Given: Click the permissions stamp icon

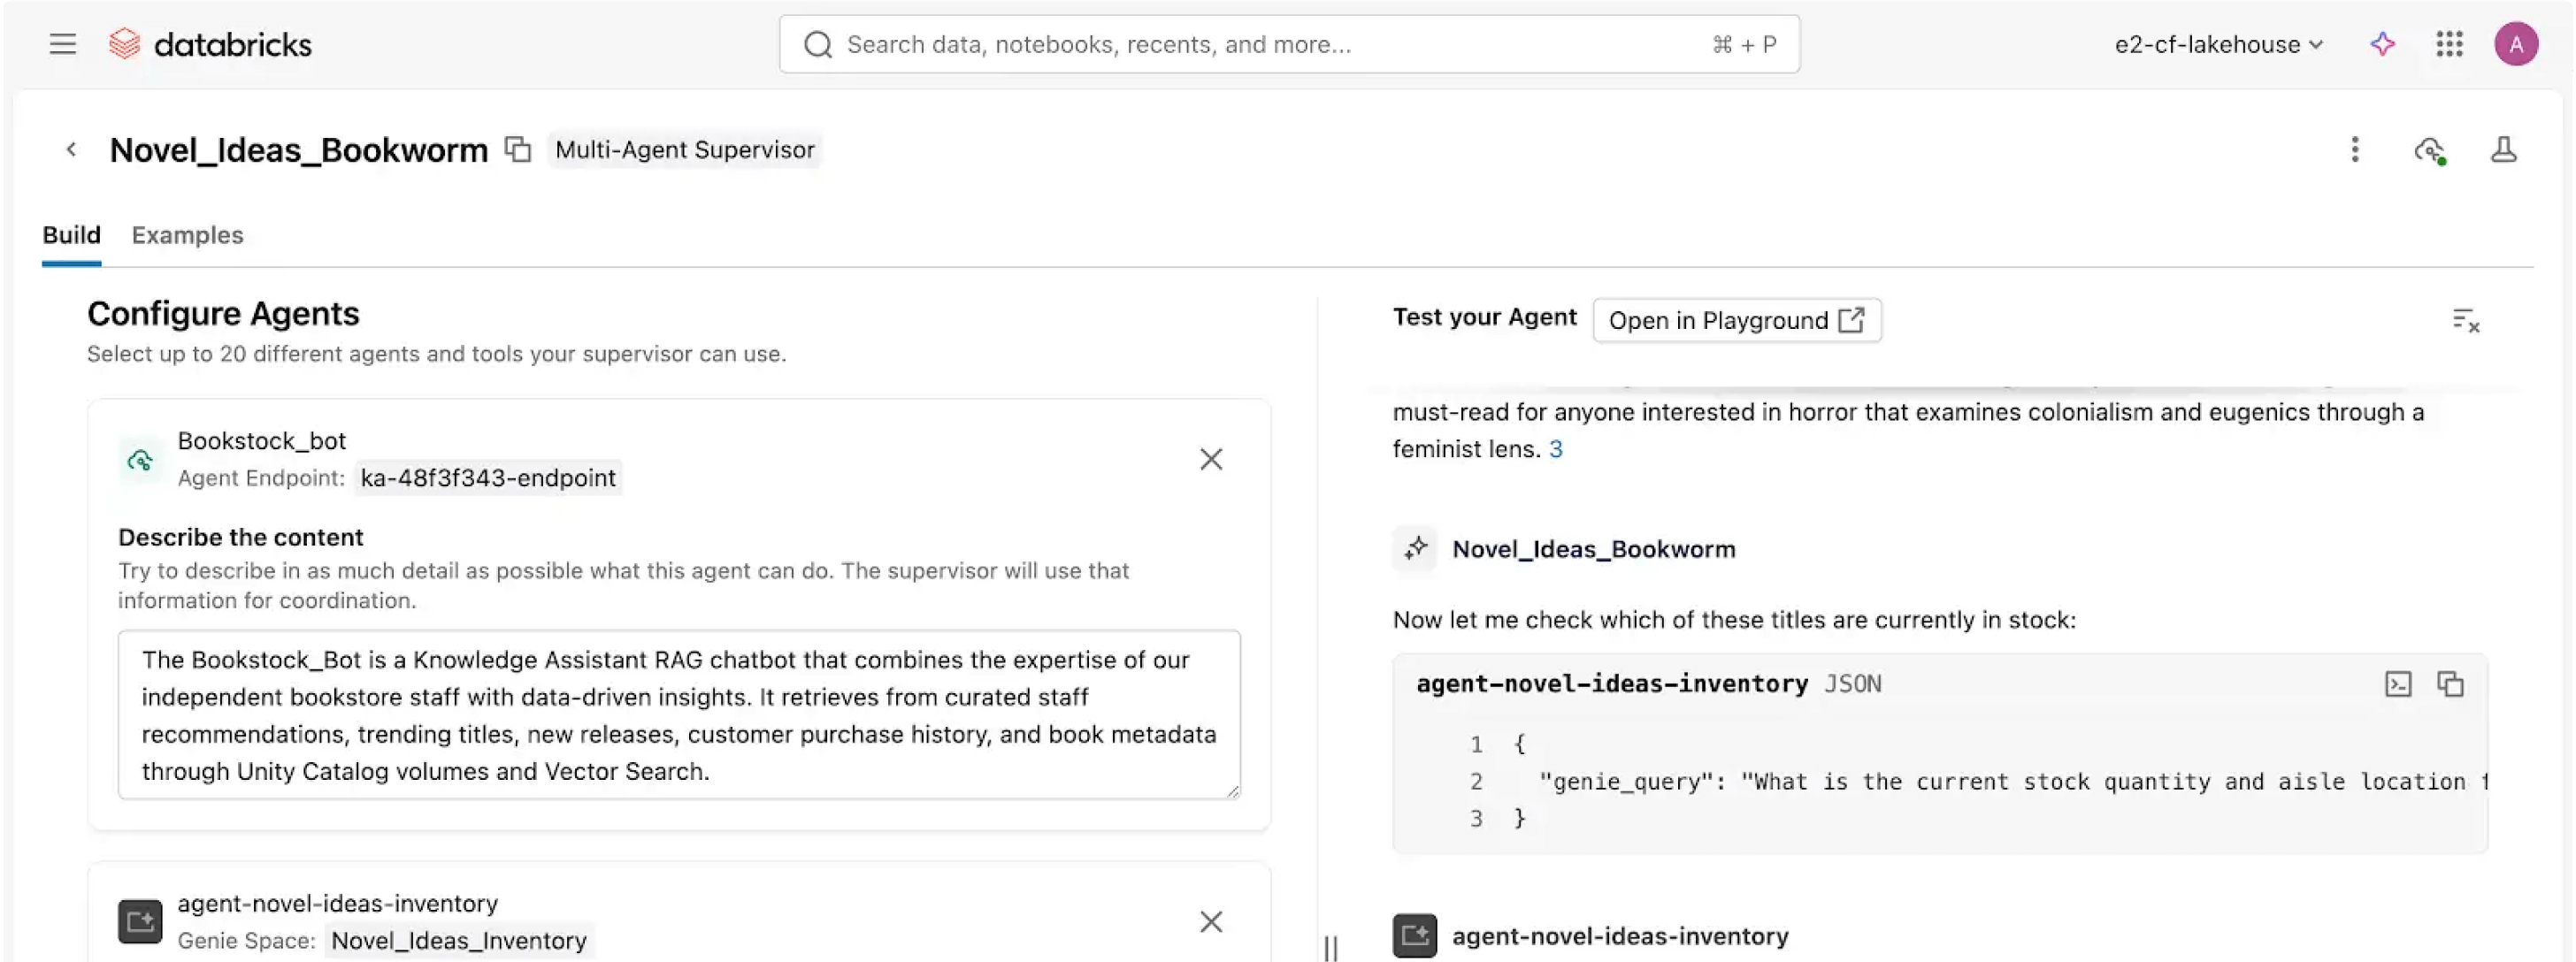Looking at the screenshot, I should pyautogui.click(x=2503, y=149).
